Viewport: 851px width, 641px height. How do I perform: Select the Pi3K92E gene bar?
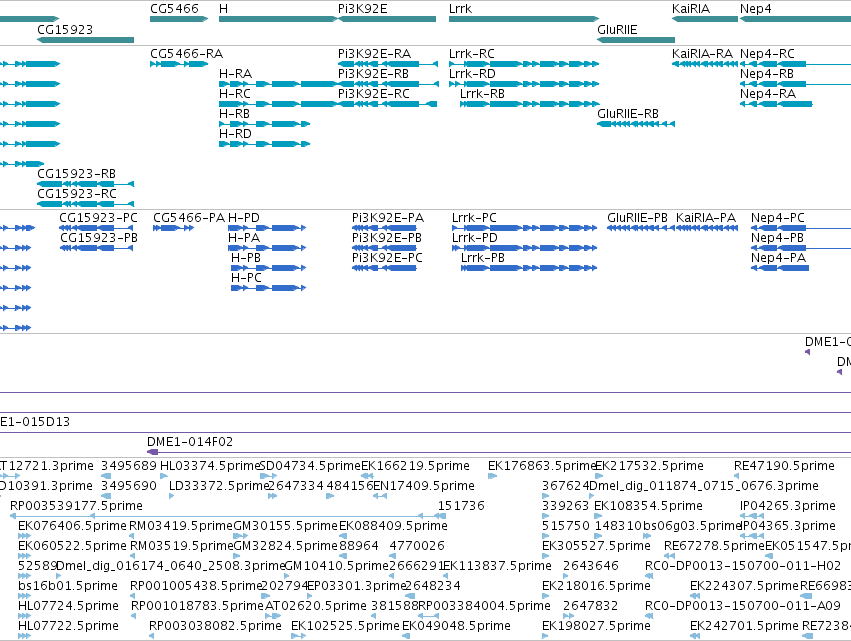[387, 19]
